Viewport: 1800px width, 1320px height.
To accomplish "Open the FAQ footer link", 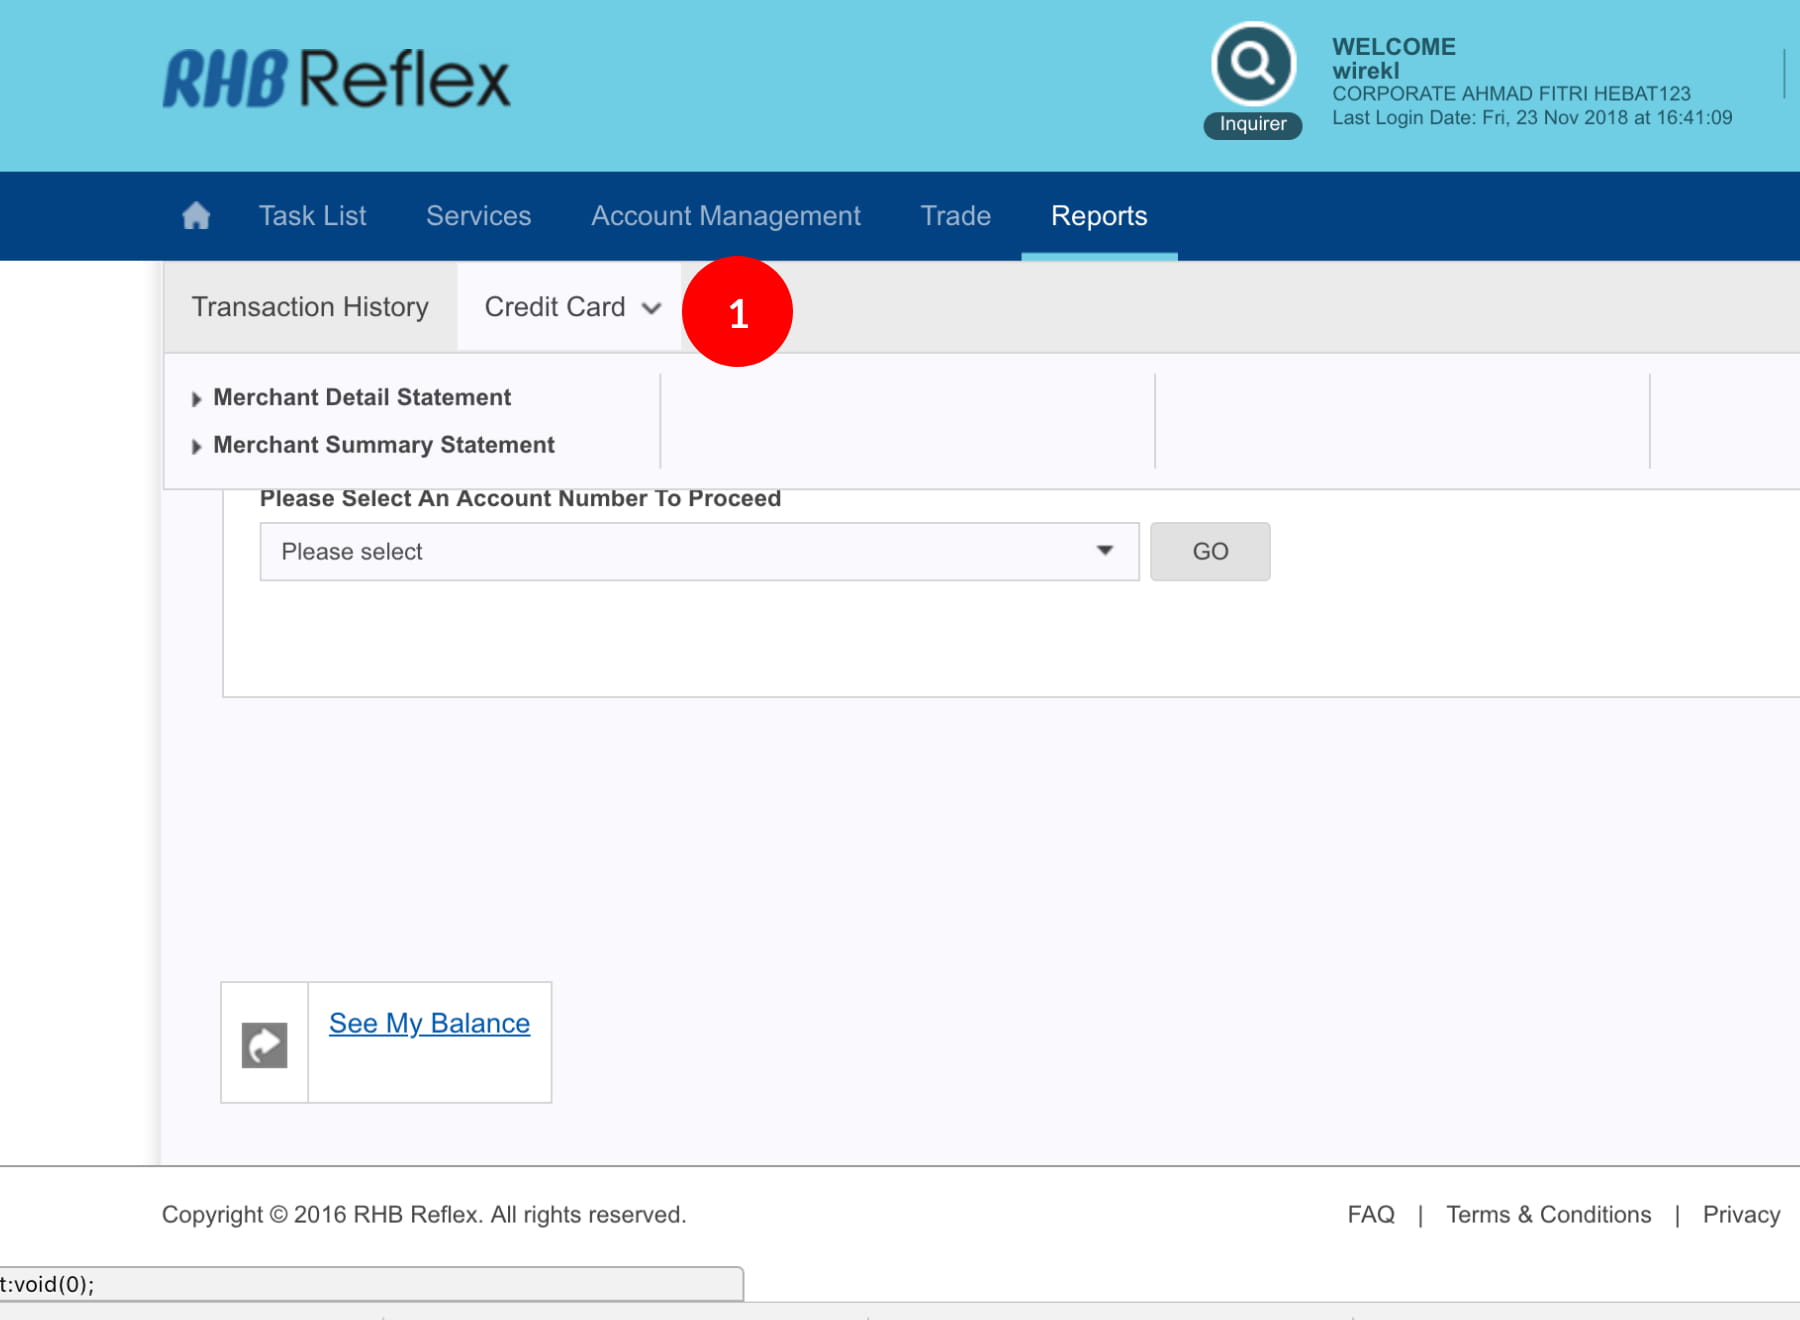I will (1370, 1214).
